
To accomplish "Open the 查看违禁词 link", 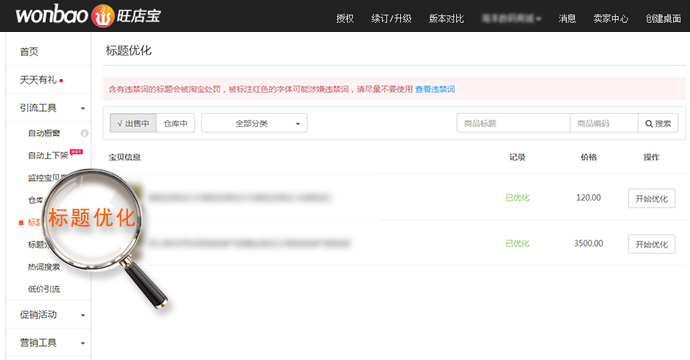I will pos(435,89).
